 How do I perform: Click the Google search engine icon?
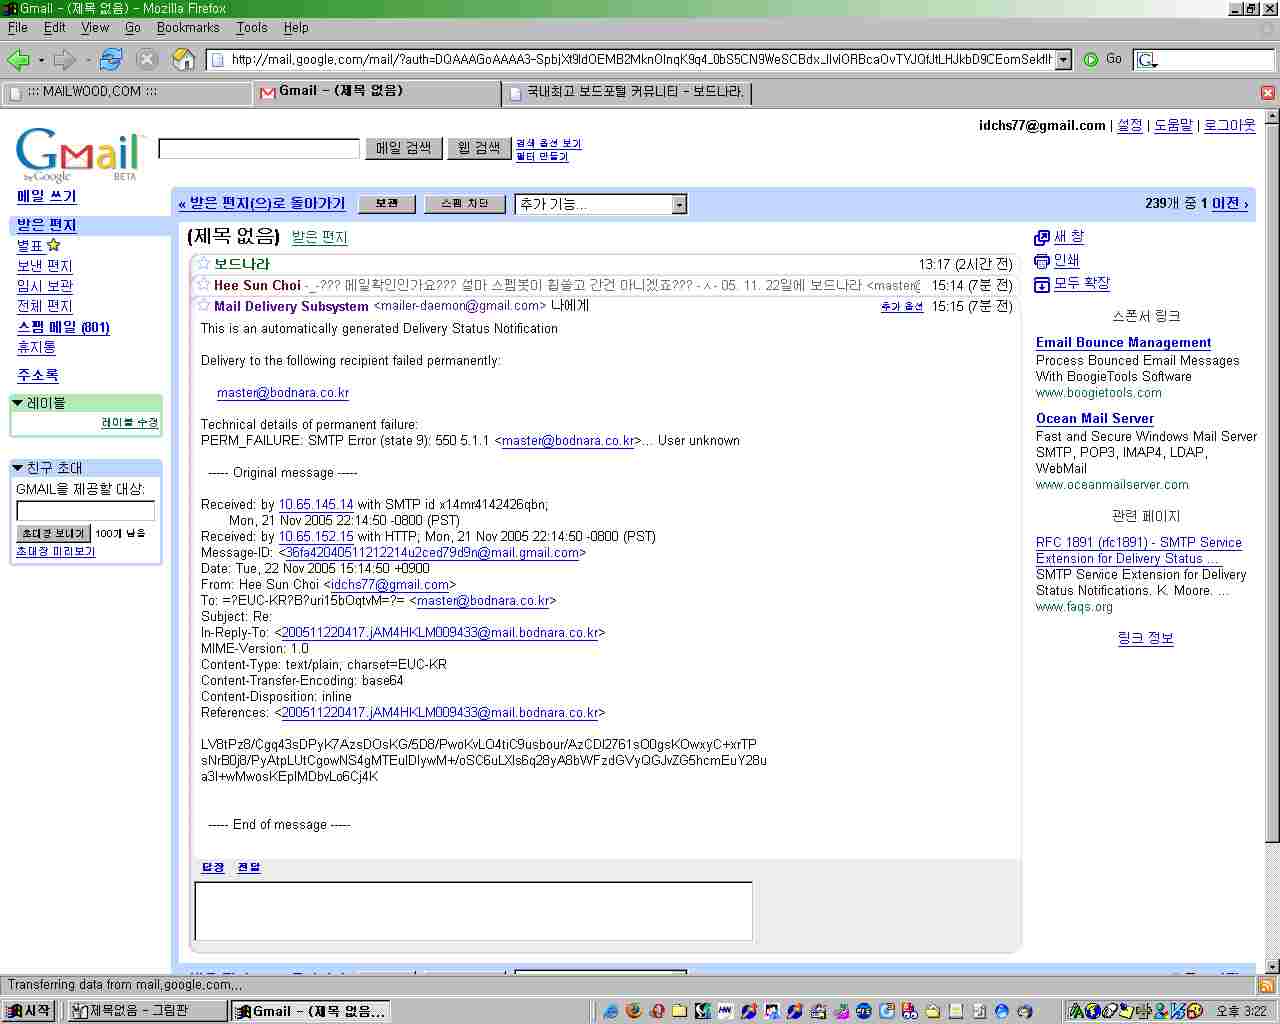1146,60
